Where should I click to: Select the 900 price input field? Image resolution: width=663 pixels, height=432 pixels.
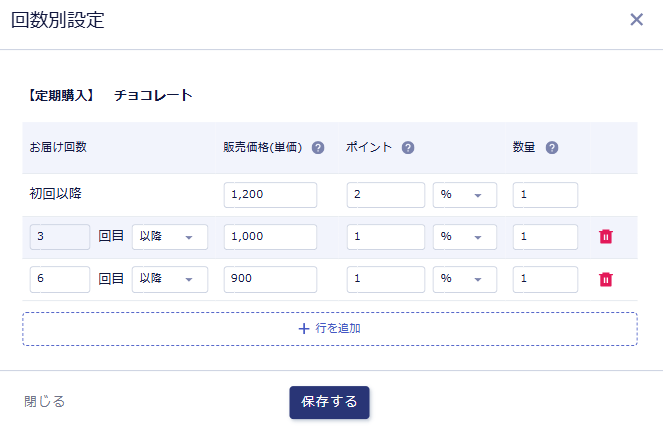270,279
